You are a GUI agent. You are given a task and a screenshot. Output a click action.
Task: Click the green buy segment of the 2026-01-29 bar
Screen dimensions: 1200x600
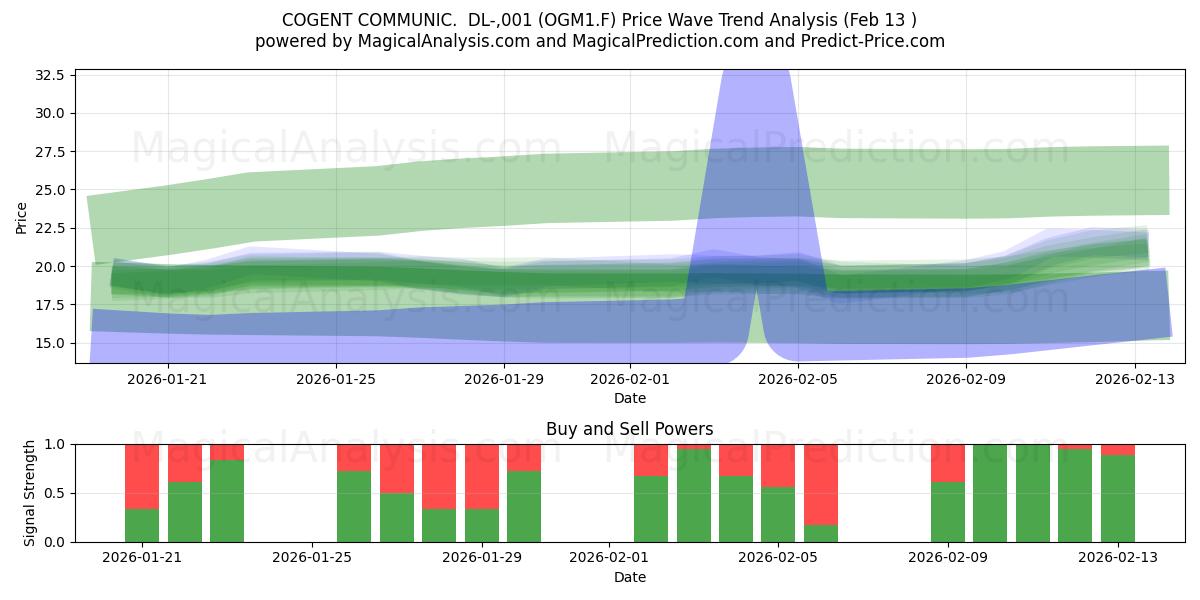482,525
